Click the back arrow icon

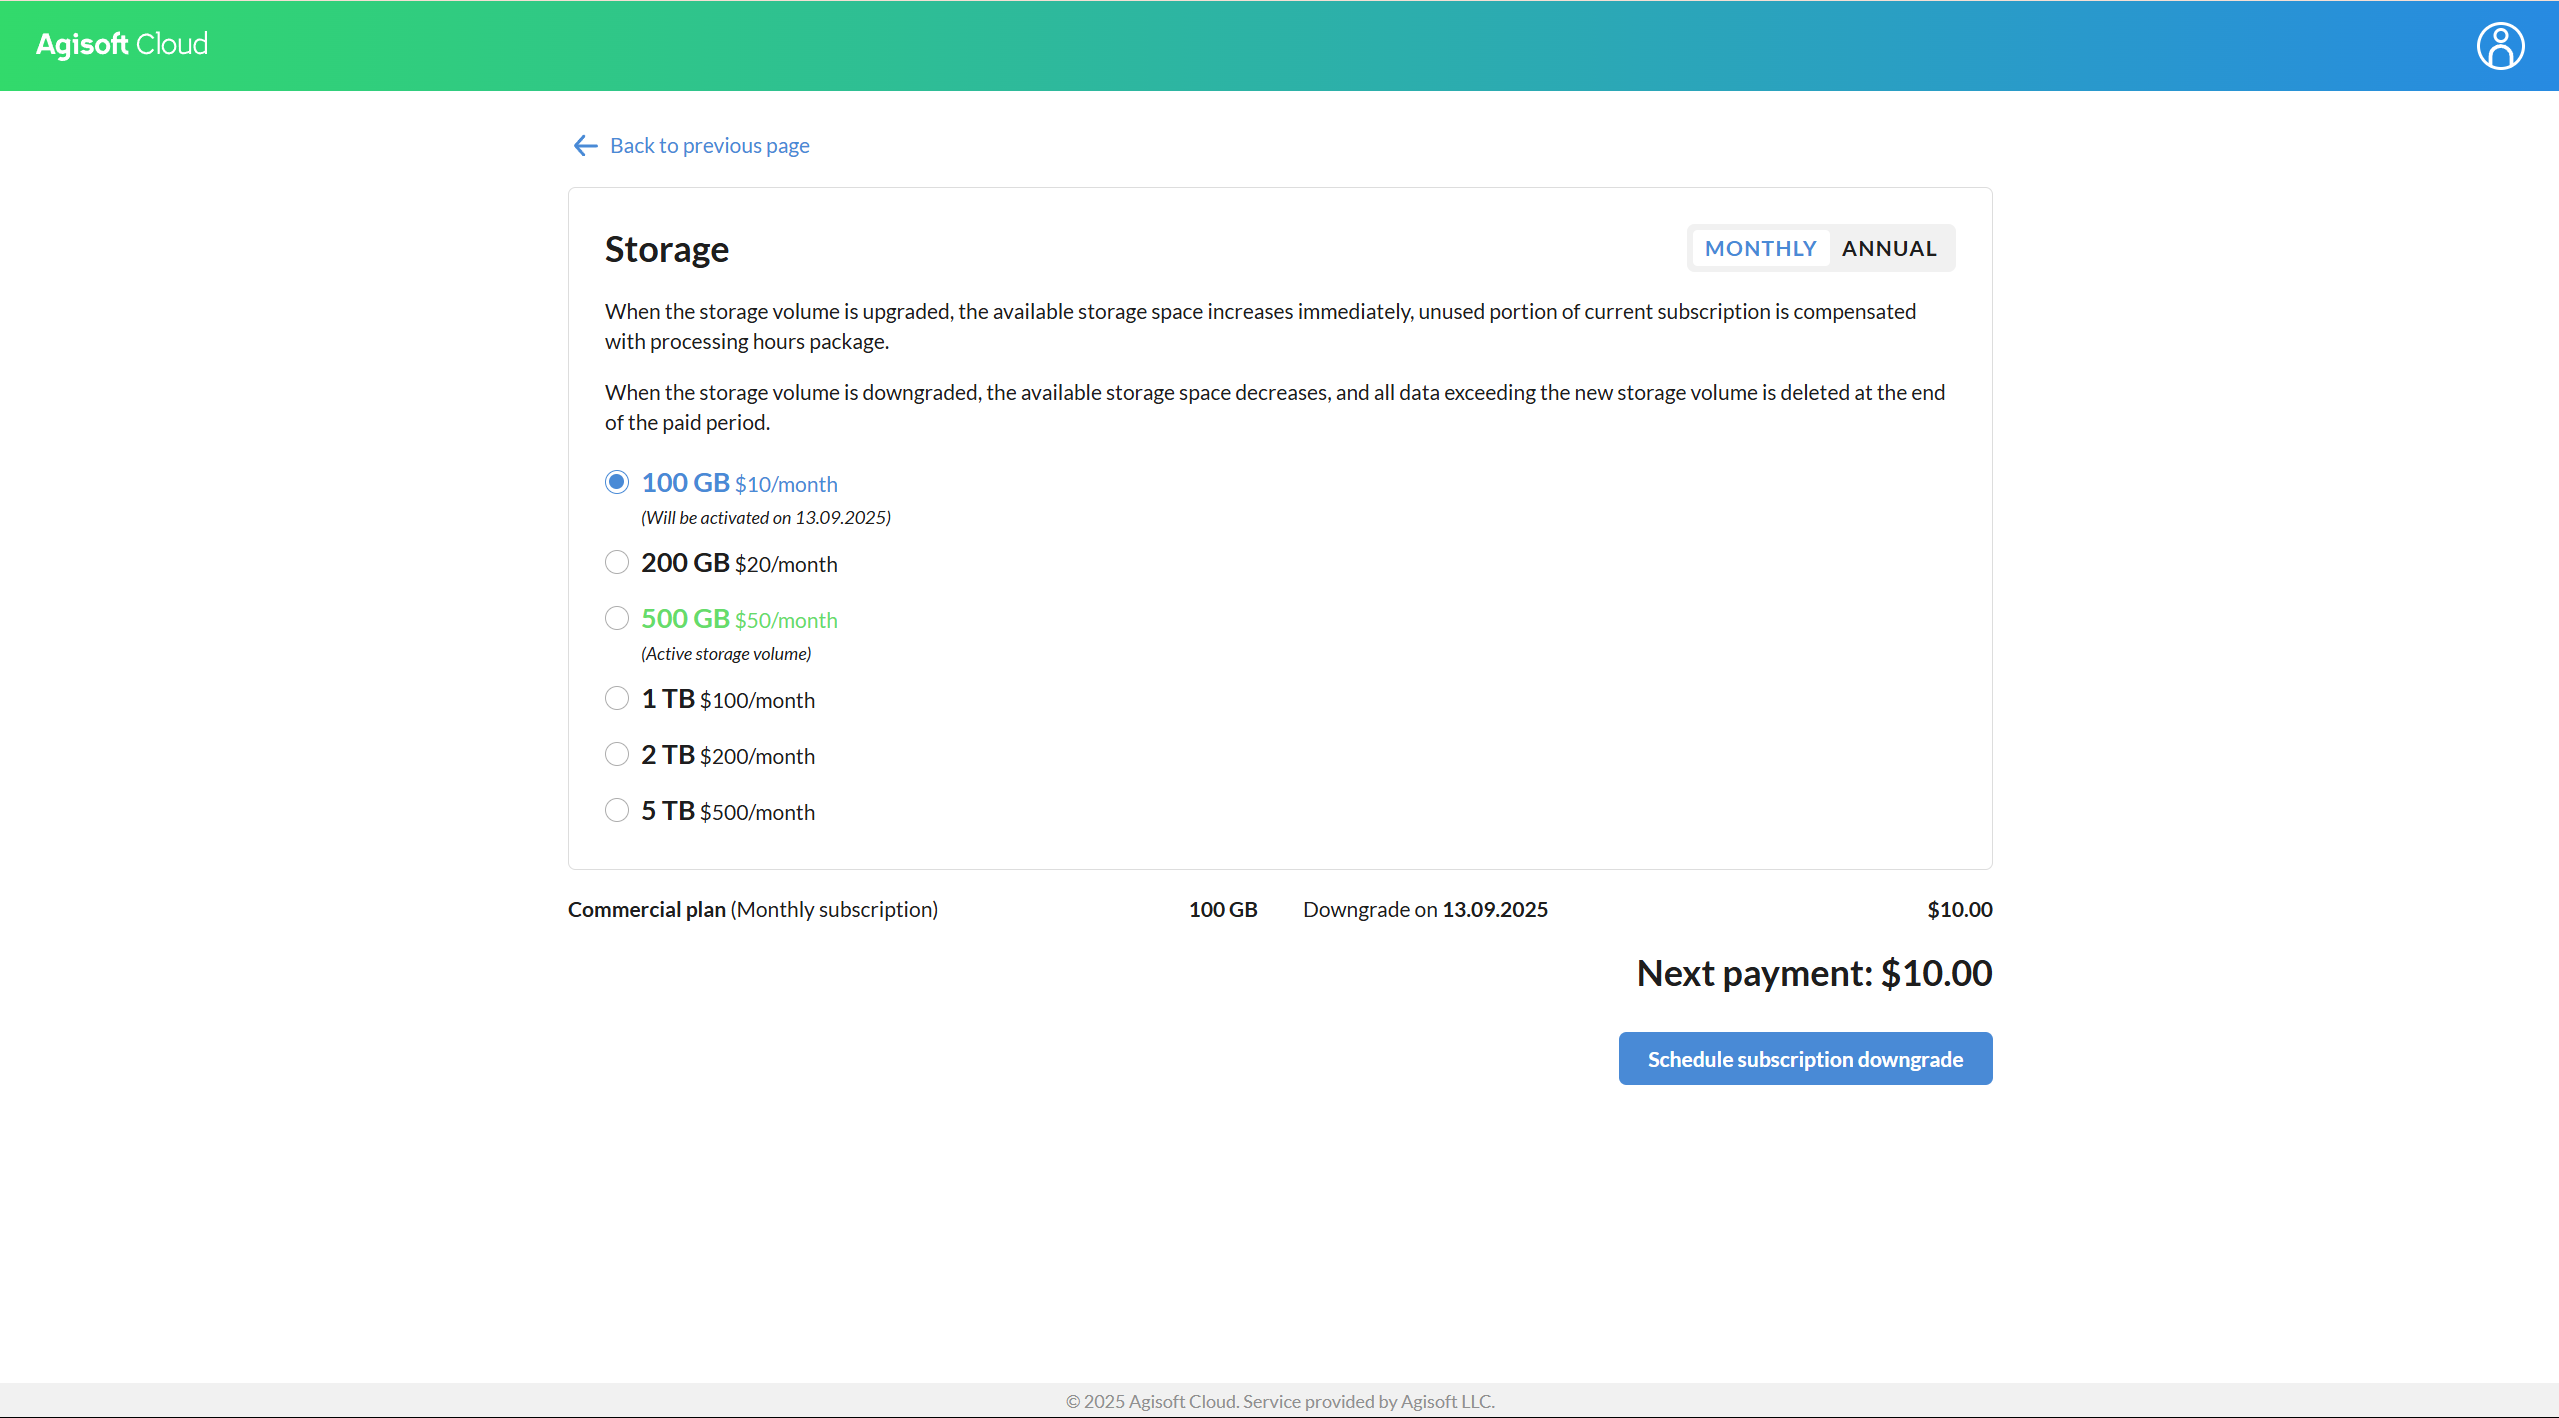click(x=585, y=146)
